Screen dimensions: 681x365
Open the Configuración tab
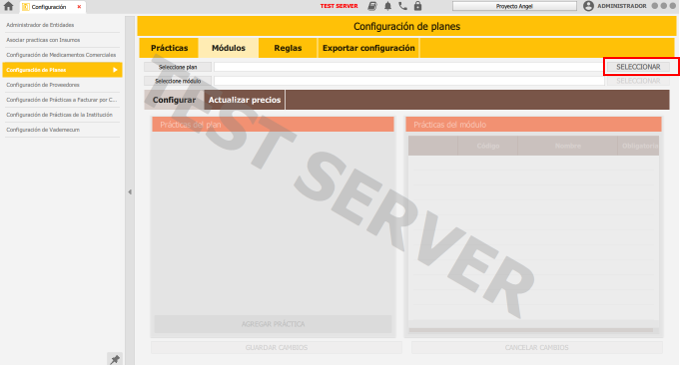[x=48, y=7]
